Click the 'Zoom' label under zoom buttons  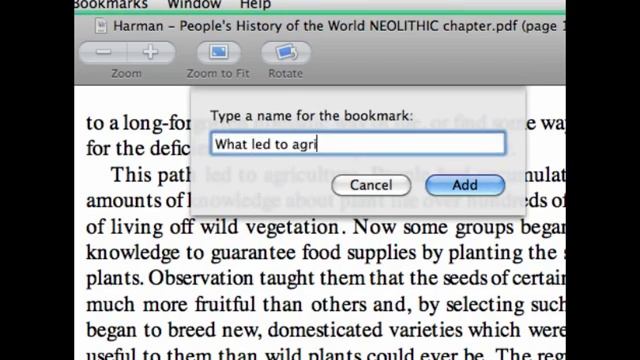[127, 74]
